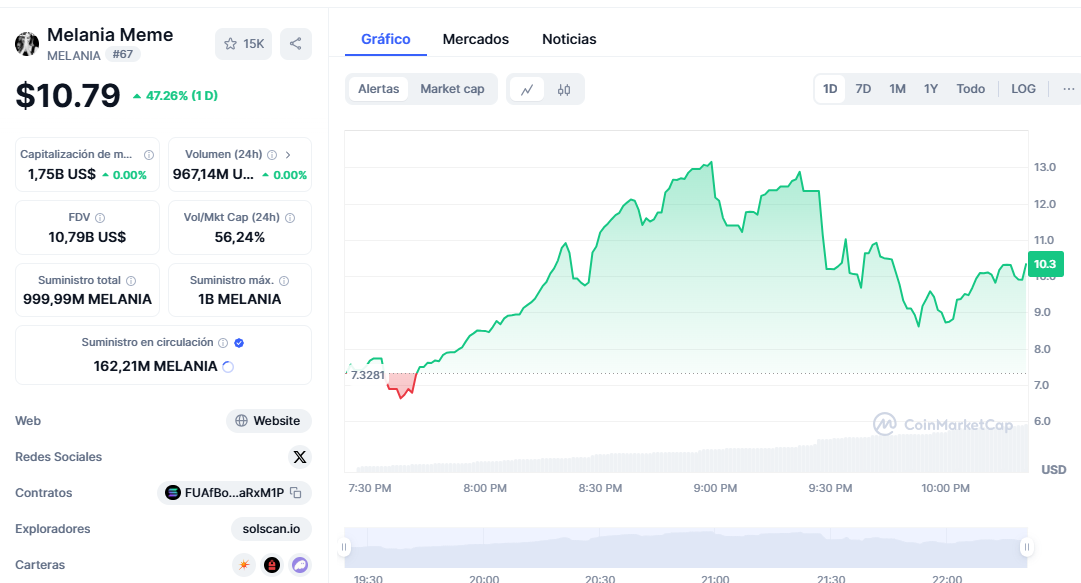Open the solscan.io explorer link
The height and width of the screenshot is (583, 1081).
271,529
